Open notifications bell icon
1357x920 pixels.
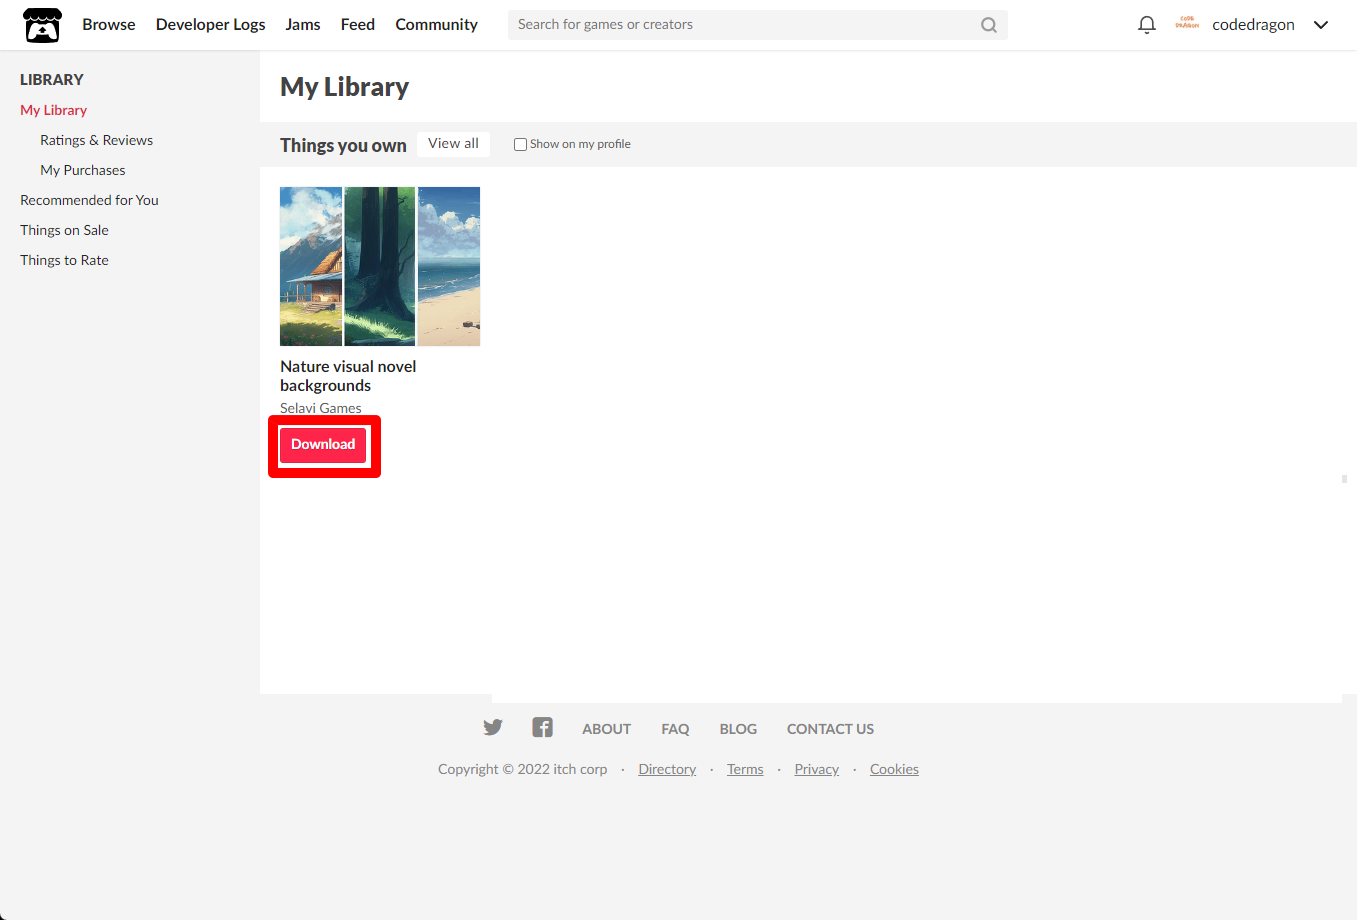click(x=1147, y=25)
